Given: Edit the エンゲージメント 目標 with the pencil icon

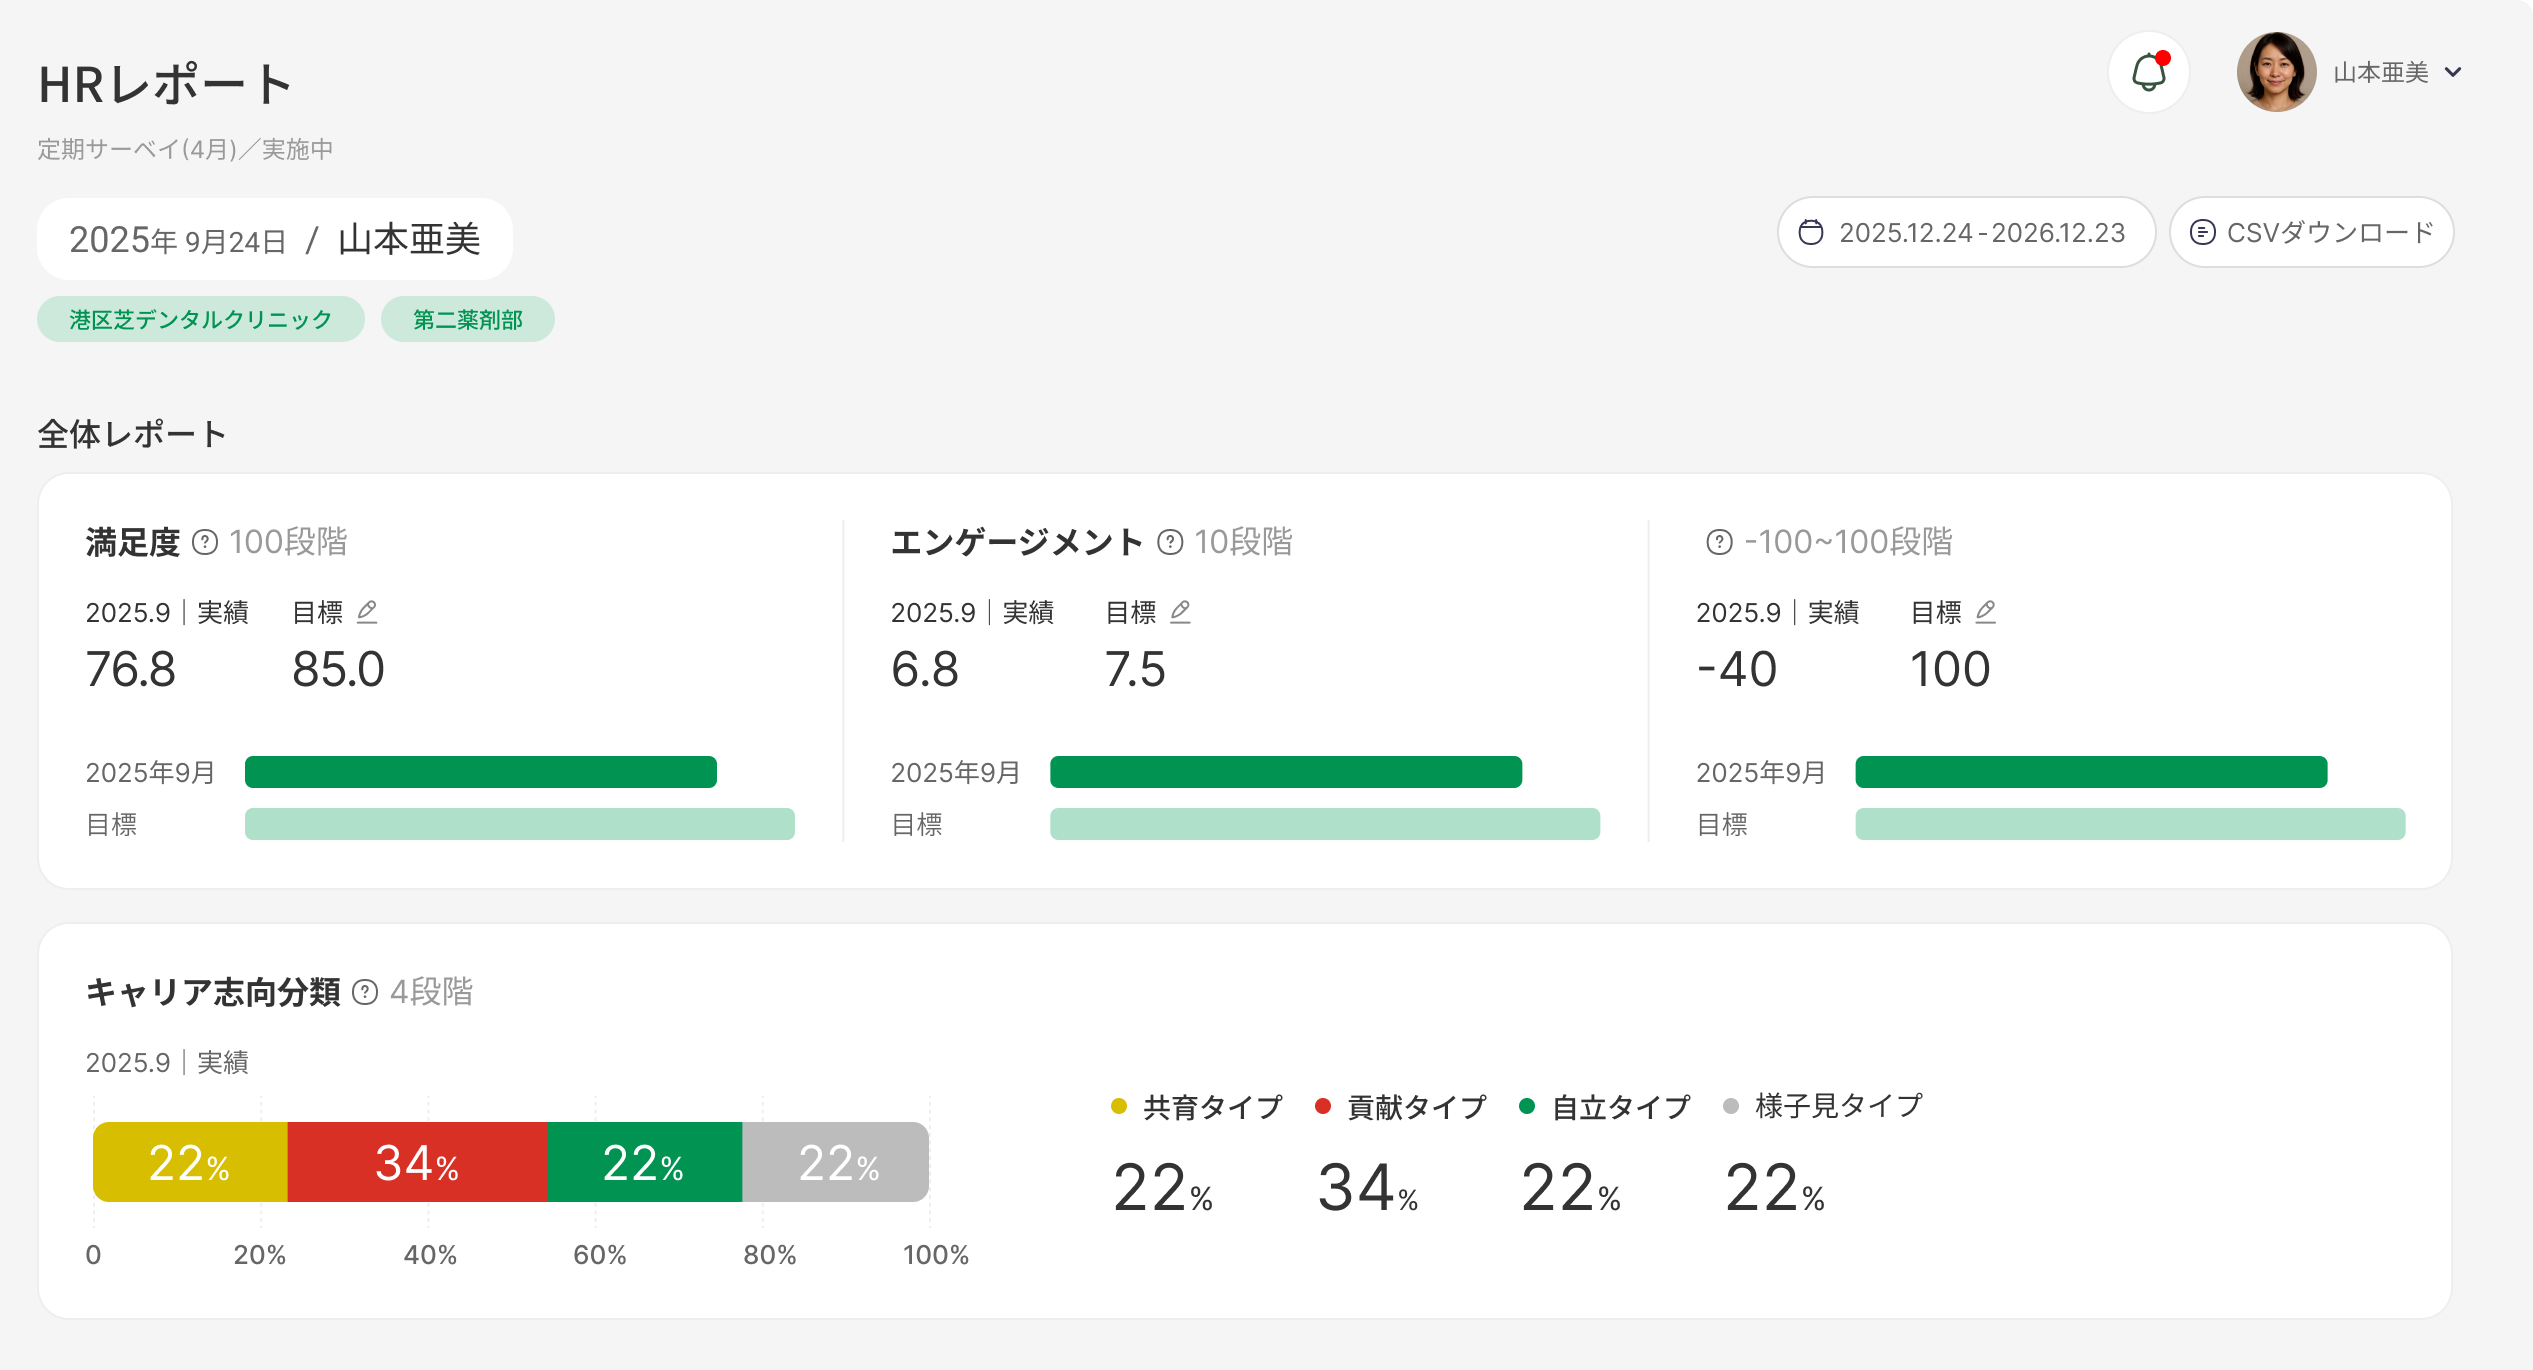Looking at the screenshot, I should pyautogui.click(x=1180, y=611).
